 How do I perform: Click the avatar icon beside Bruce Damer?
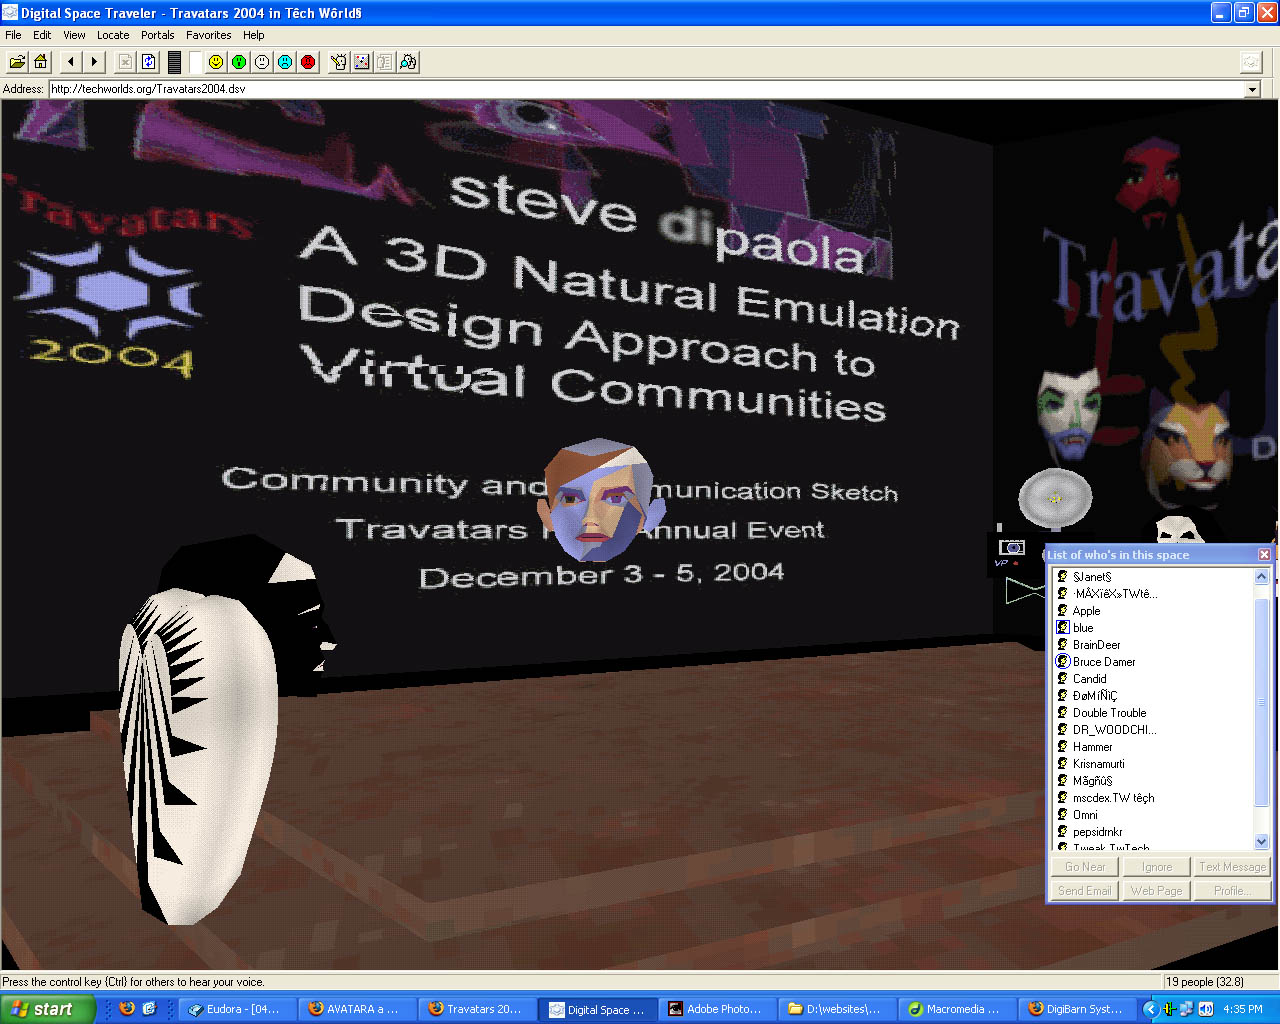pyautogui.click(x=1063, y=661)
